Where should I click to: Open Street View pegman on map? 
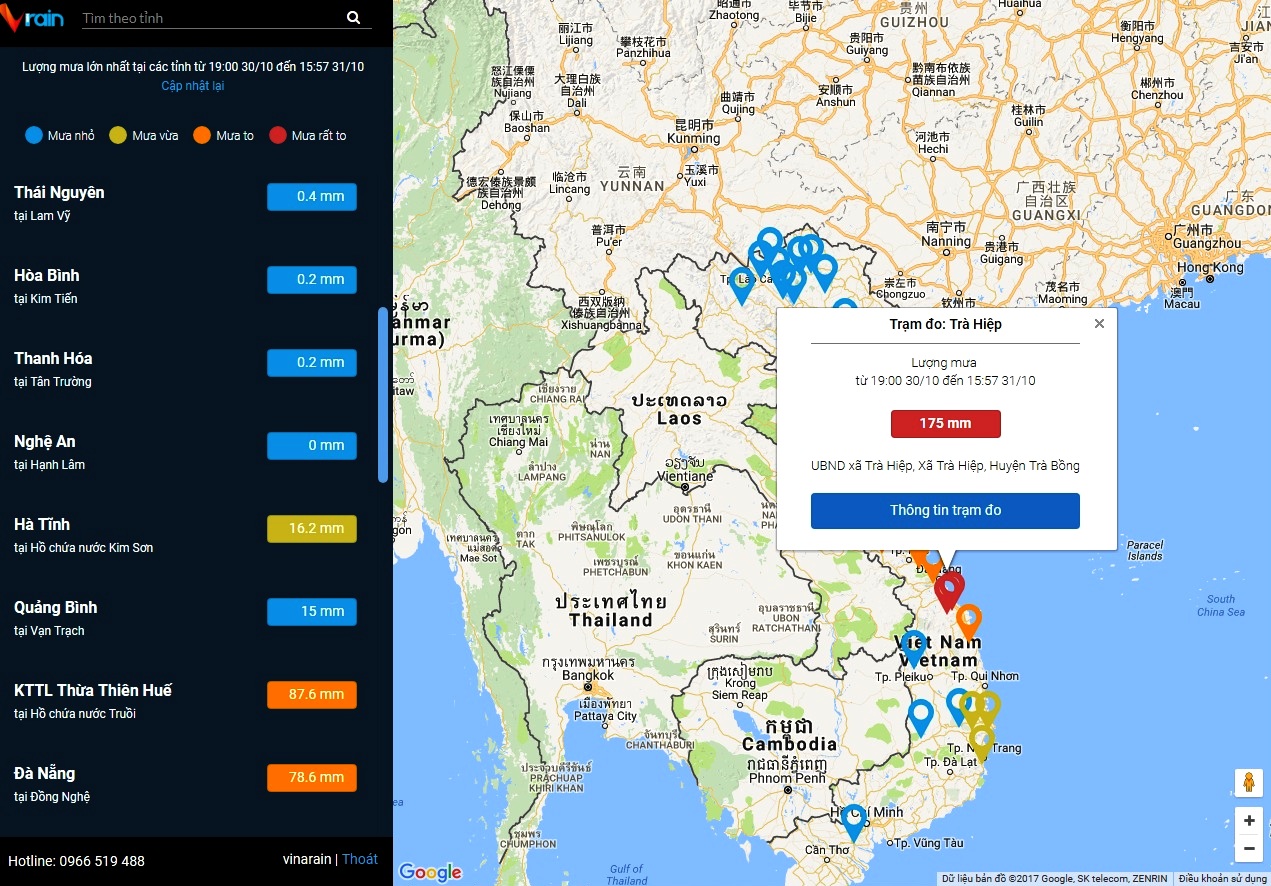coord(1248,782)
